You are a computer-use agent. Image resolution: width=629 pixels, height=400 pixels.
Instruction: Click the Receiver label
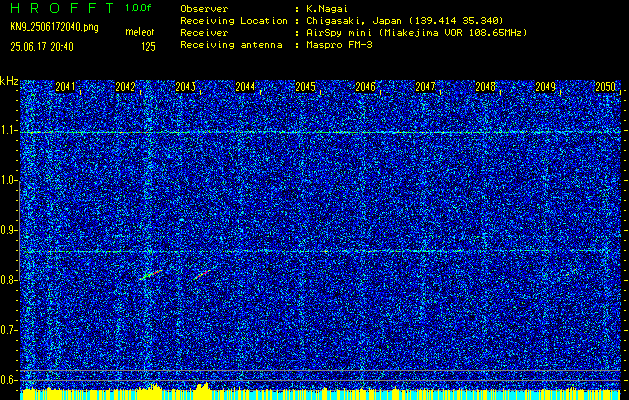(x=204, y=33)
